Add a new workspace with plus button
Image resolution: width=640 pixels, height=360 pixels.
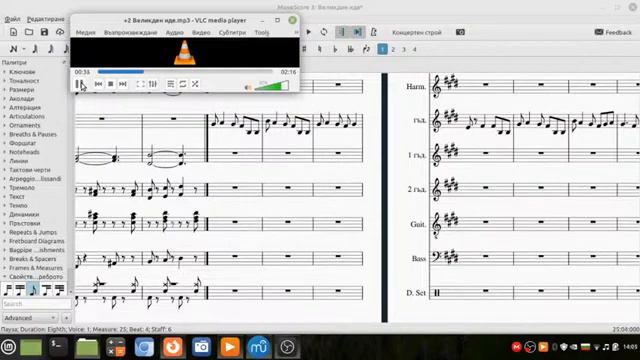click(66, 318)
